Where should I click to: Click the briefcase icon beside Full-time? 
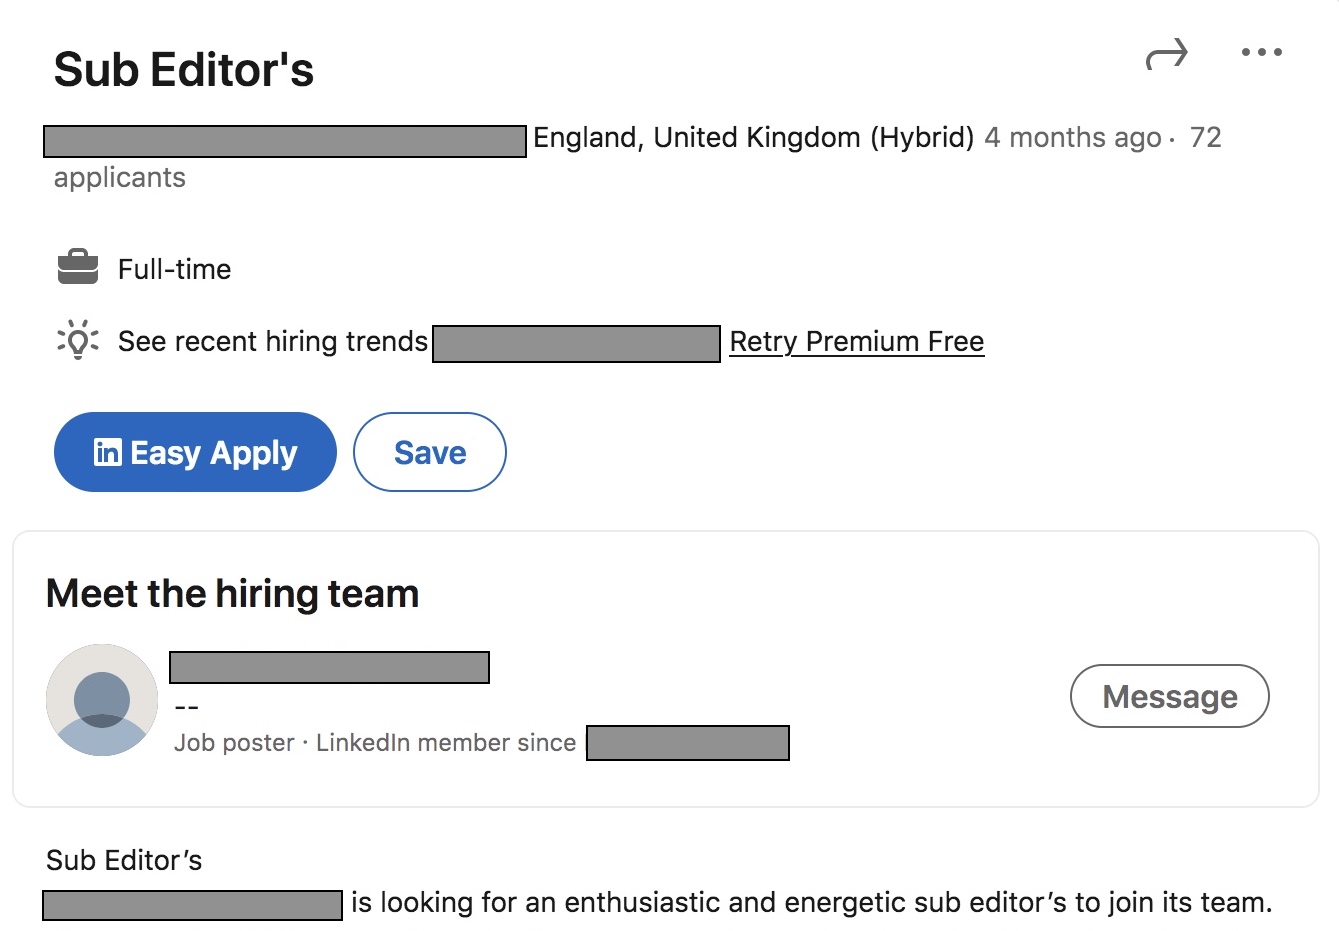coord(78,268)
